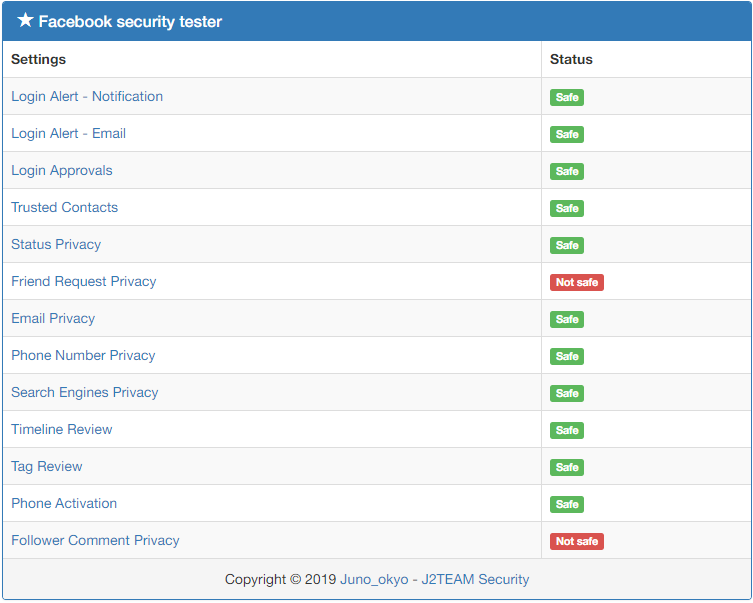Click Safe badge for Trusted Contacts

[x=567, y=208]
